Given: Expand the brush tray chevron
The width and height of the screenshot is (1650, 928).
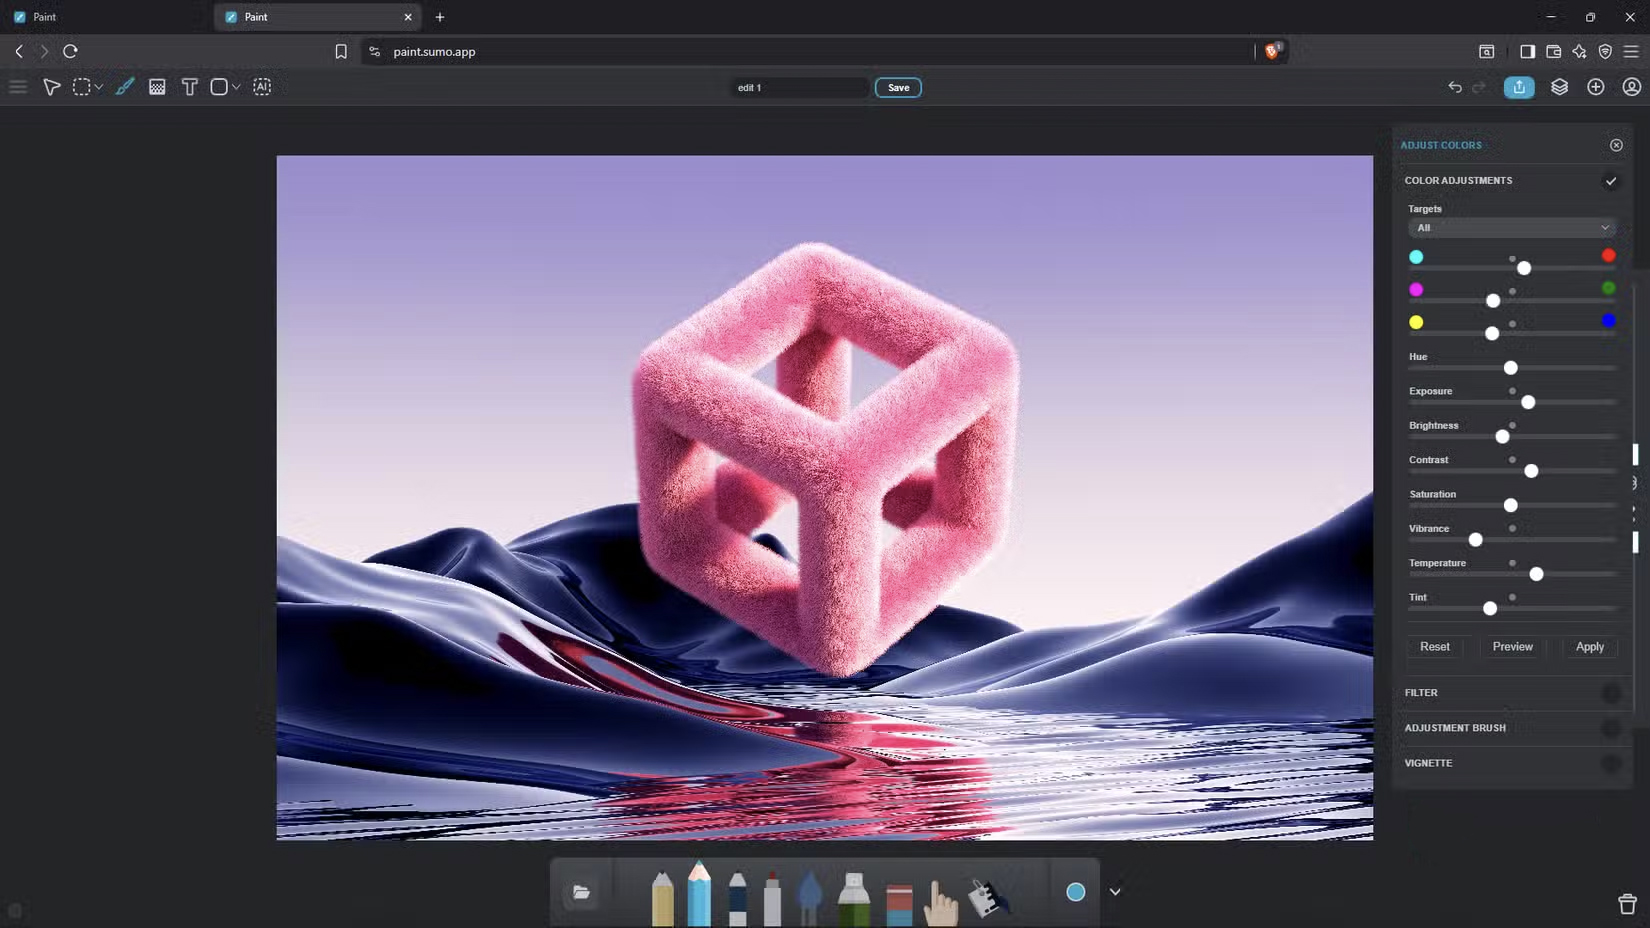Looking at the screenshot, I should pos(1115,892).
